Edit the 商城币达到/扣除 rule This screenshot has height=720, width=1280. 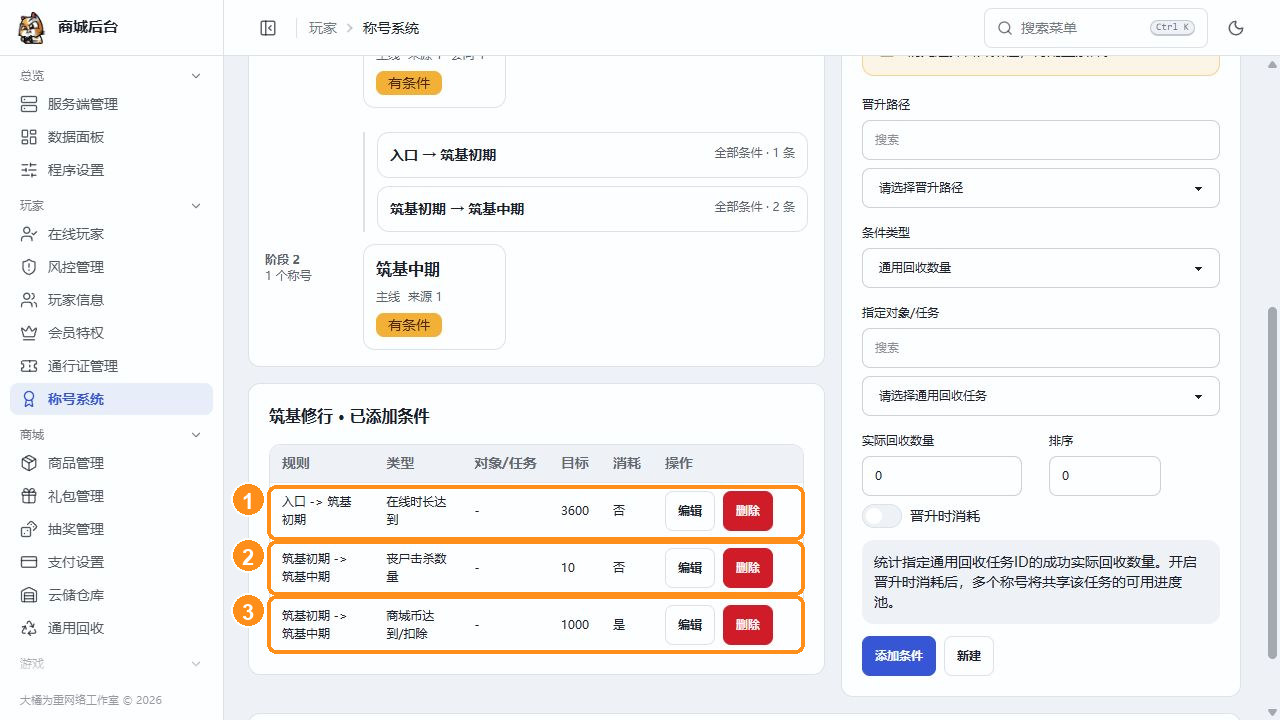pos(690,625)
